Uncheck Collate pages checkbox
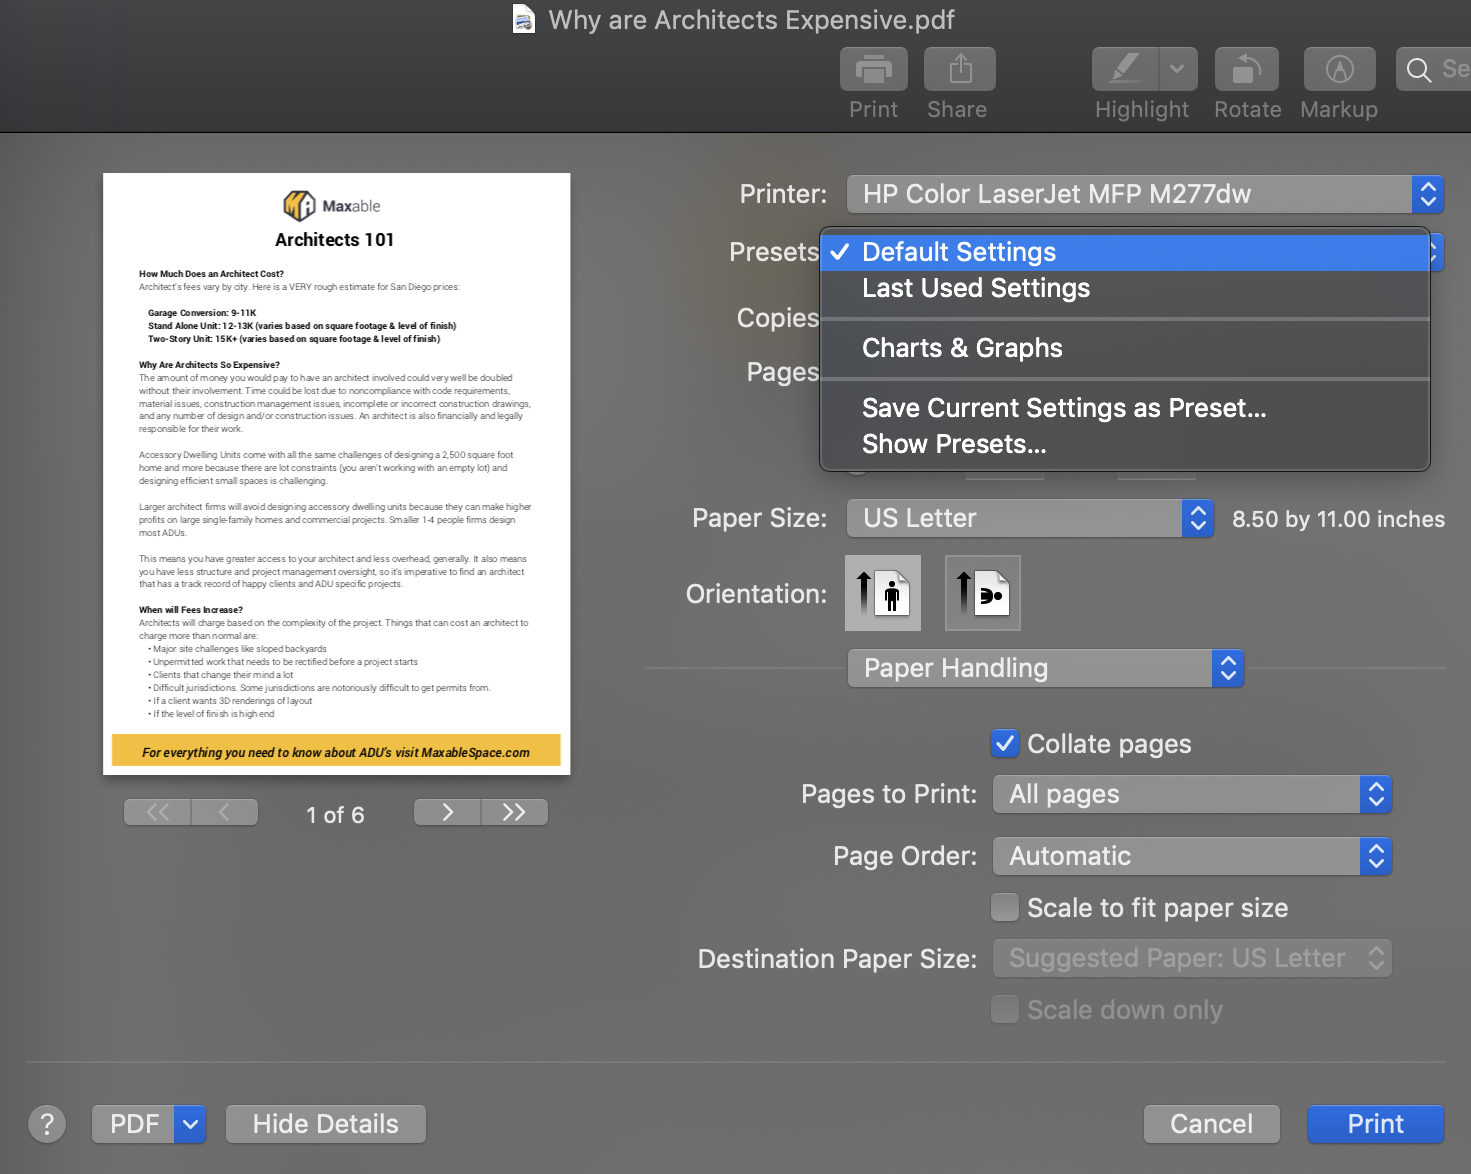 (1005, 743)
